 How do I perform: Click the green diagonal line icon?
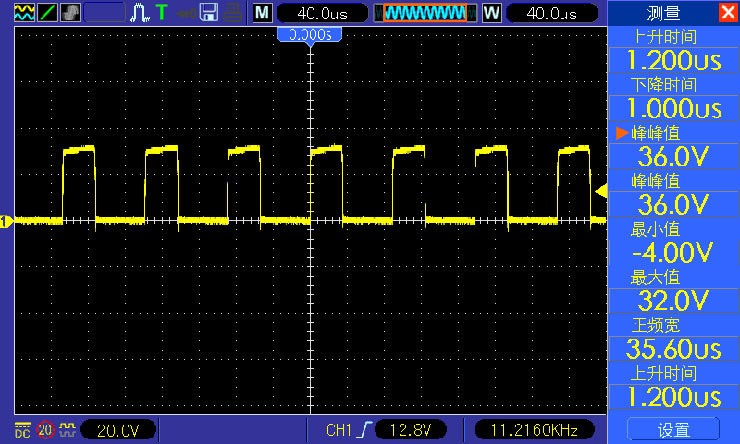tap(47, 12)
